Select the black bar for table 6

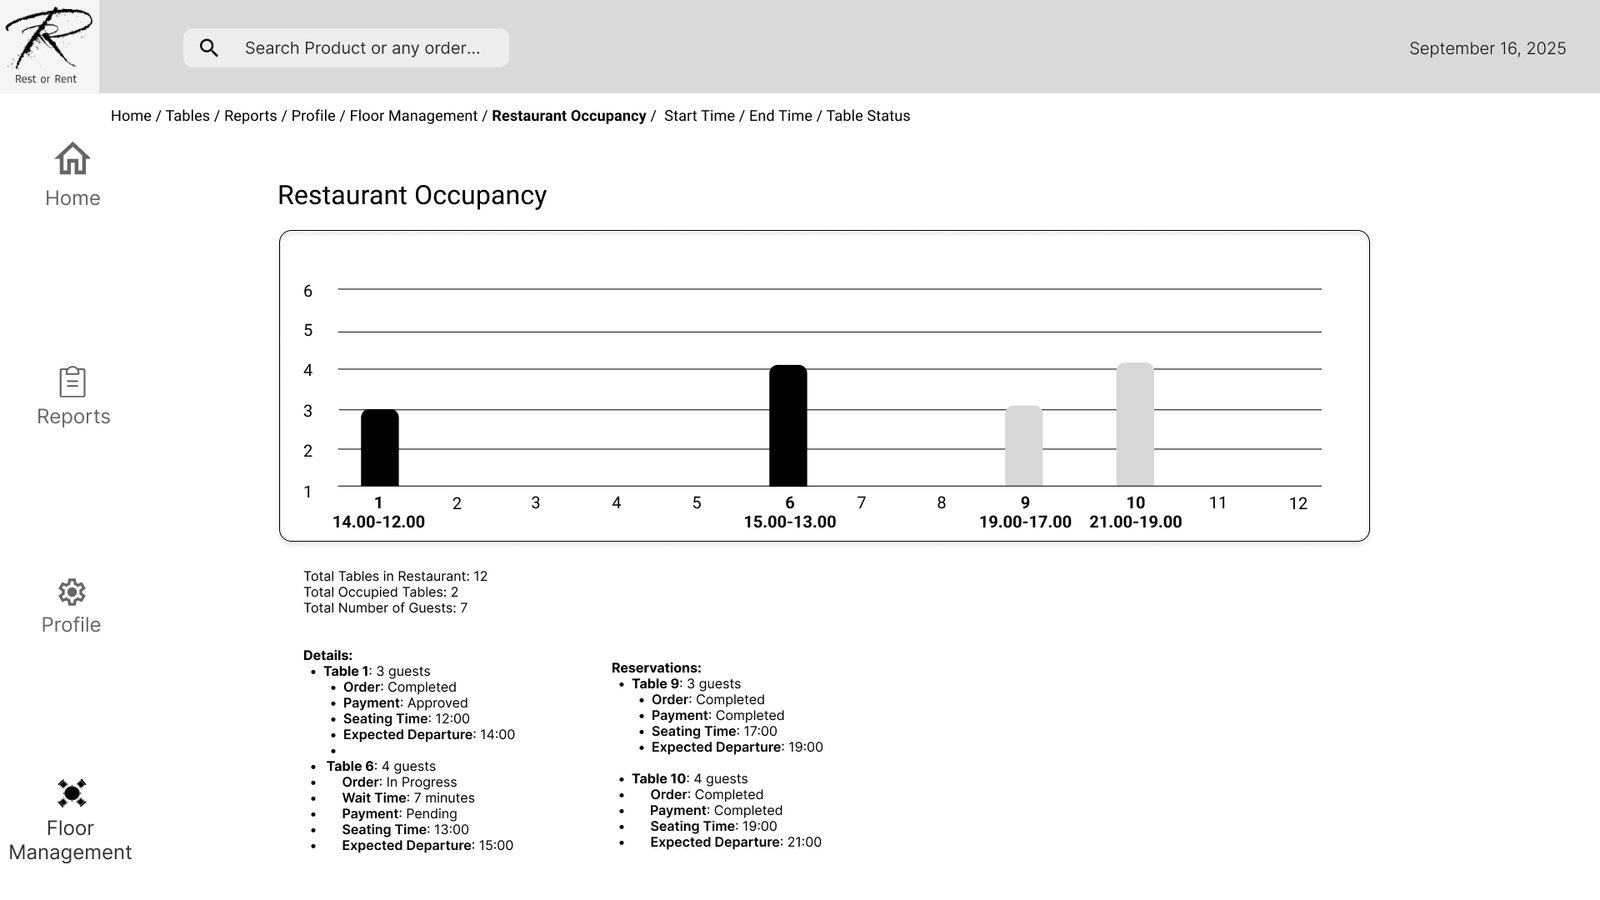point(788,426)
